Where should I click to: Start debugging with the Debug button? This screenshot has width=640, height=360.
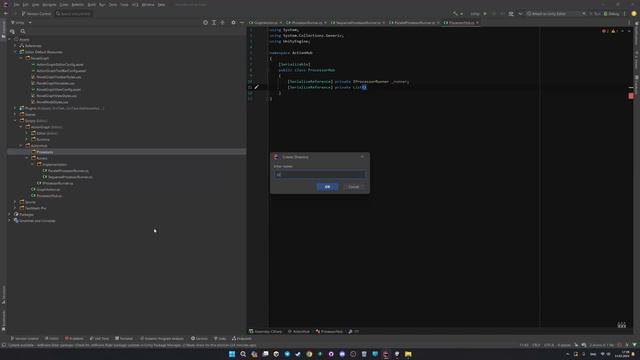(612, 13)
